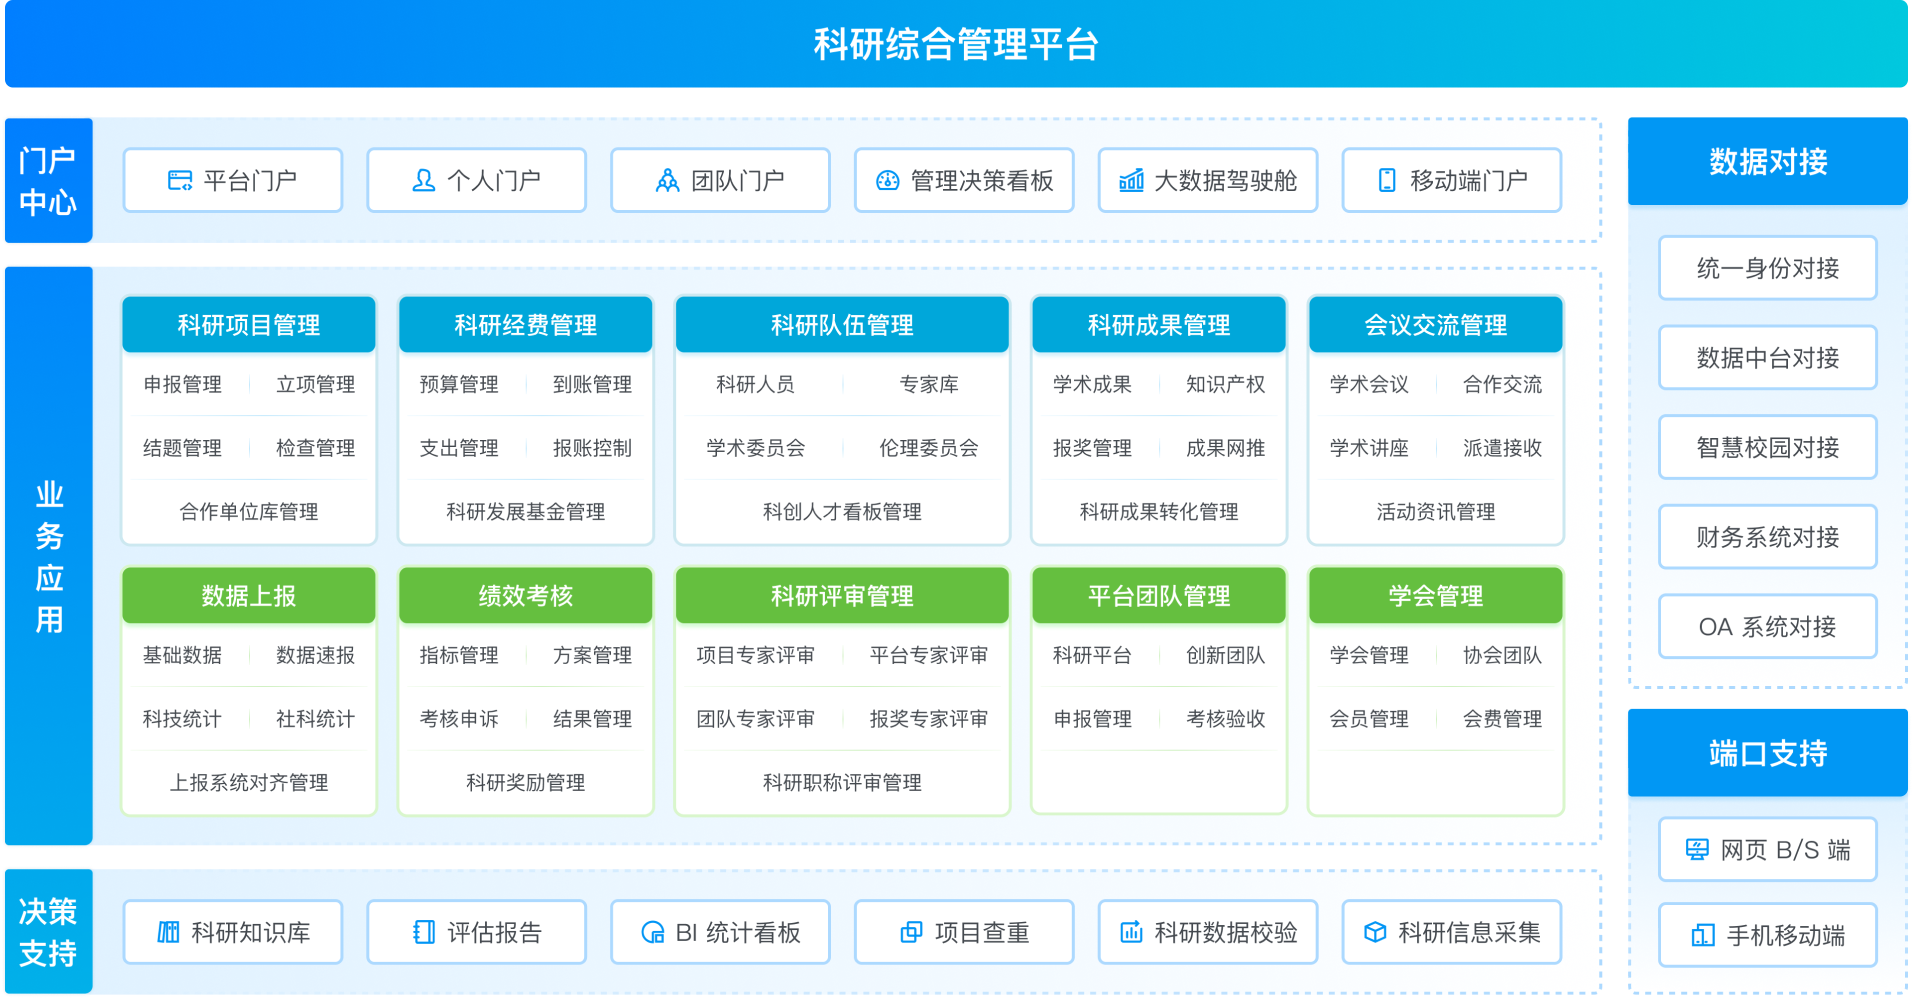Click the 手机移动端 button

coord(1767,936)
